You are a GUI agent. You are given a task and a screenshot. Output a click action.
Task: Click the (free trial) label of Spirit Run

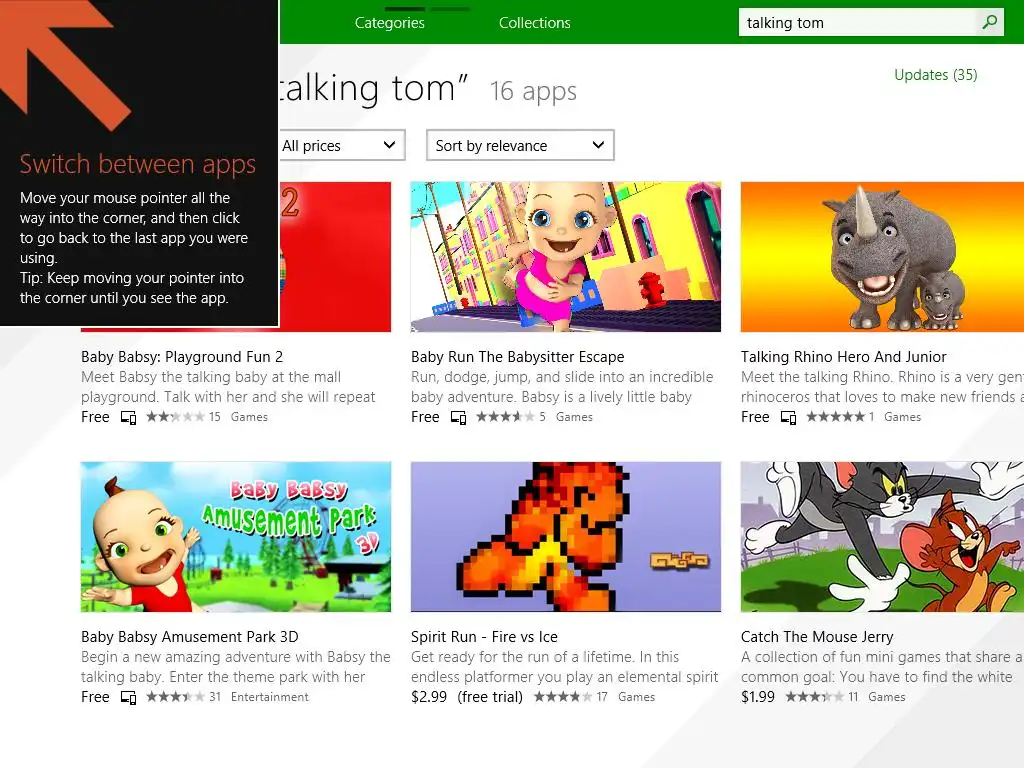pyautogui.click(x=490, y=697)
